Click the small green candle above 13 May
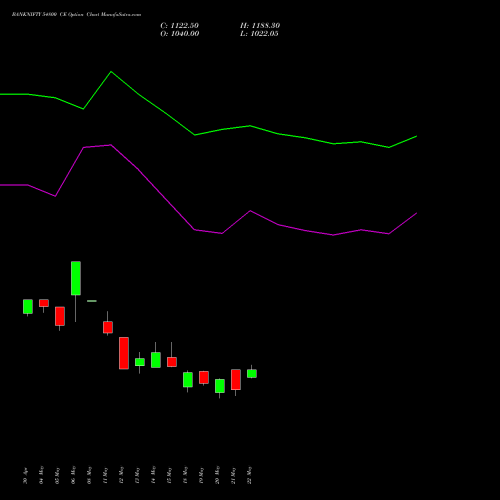 (140, 362)
